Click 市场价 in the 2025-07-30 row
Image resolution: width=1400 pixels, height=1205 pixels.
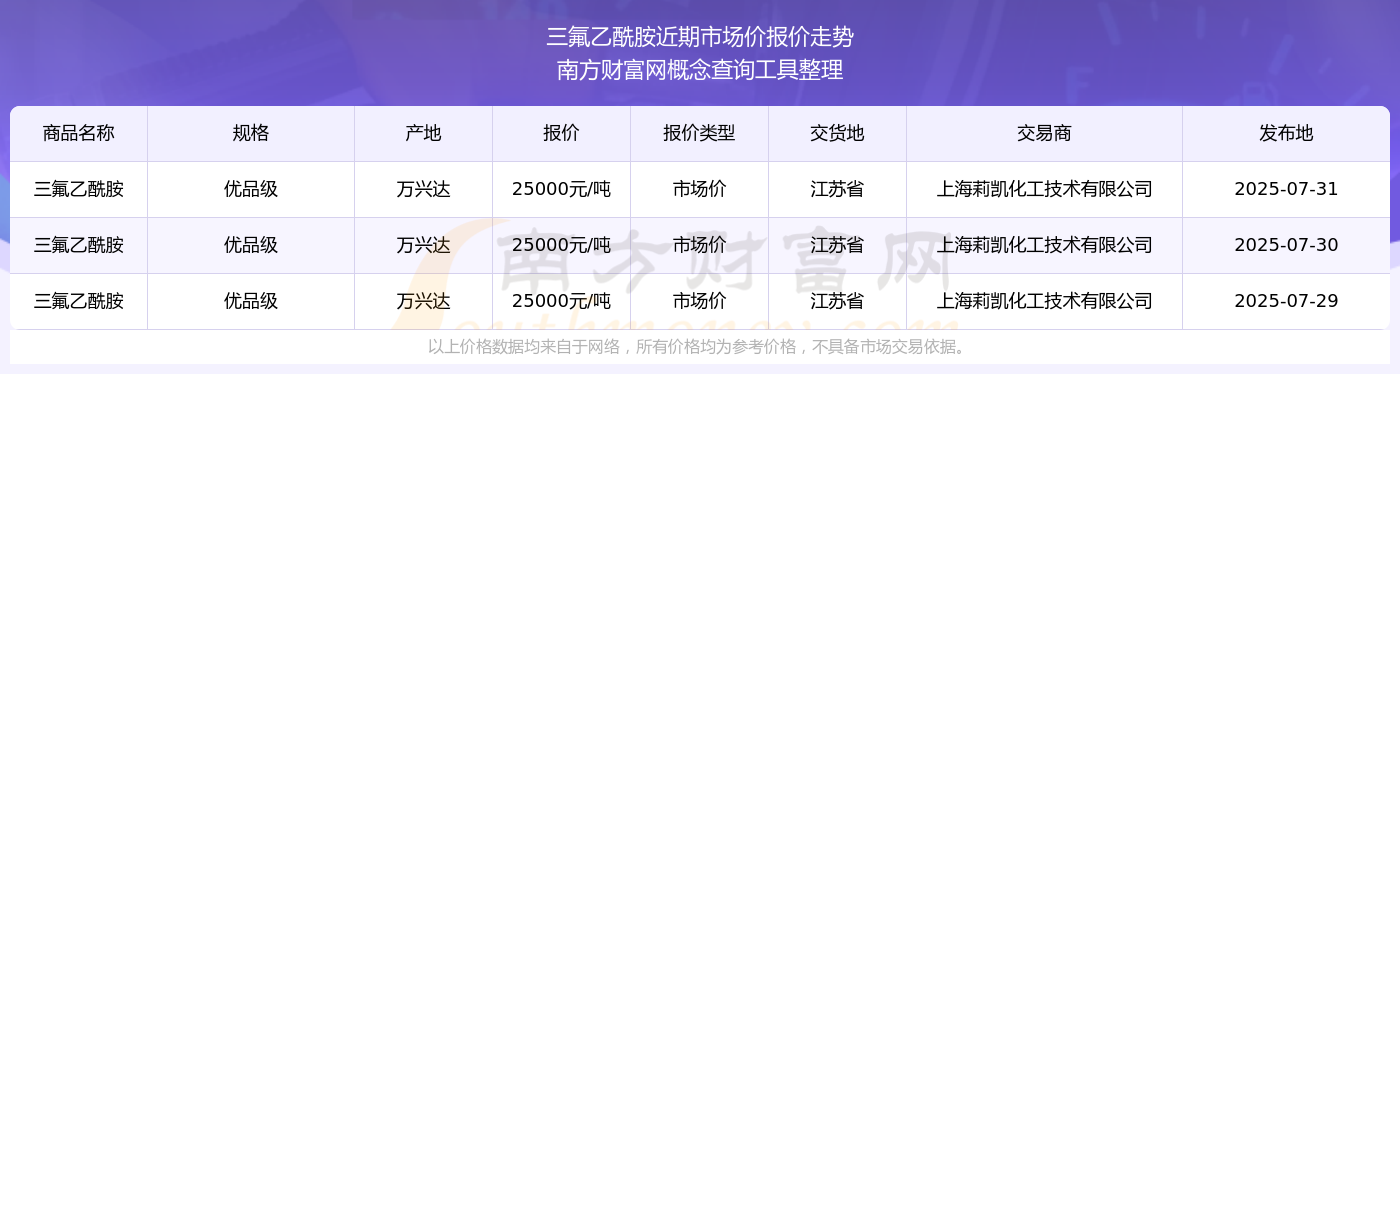(699, 245)
